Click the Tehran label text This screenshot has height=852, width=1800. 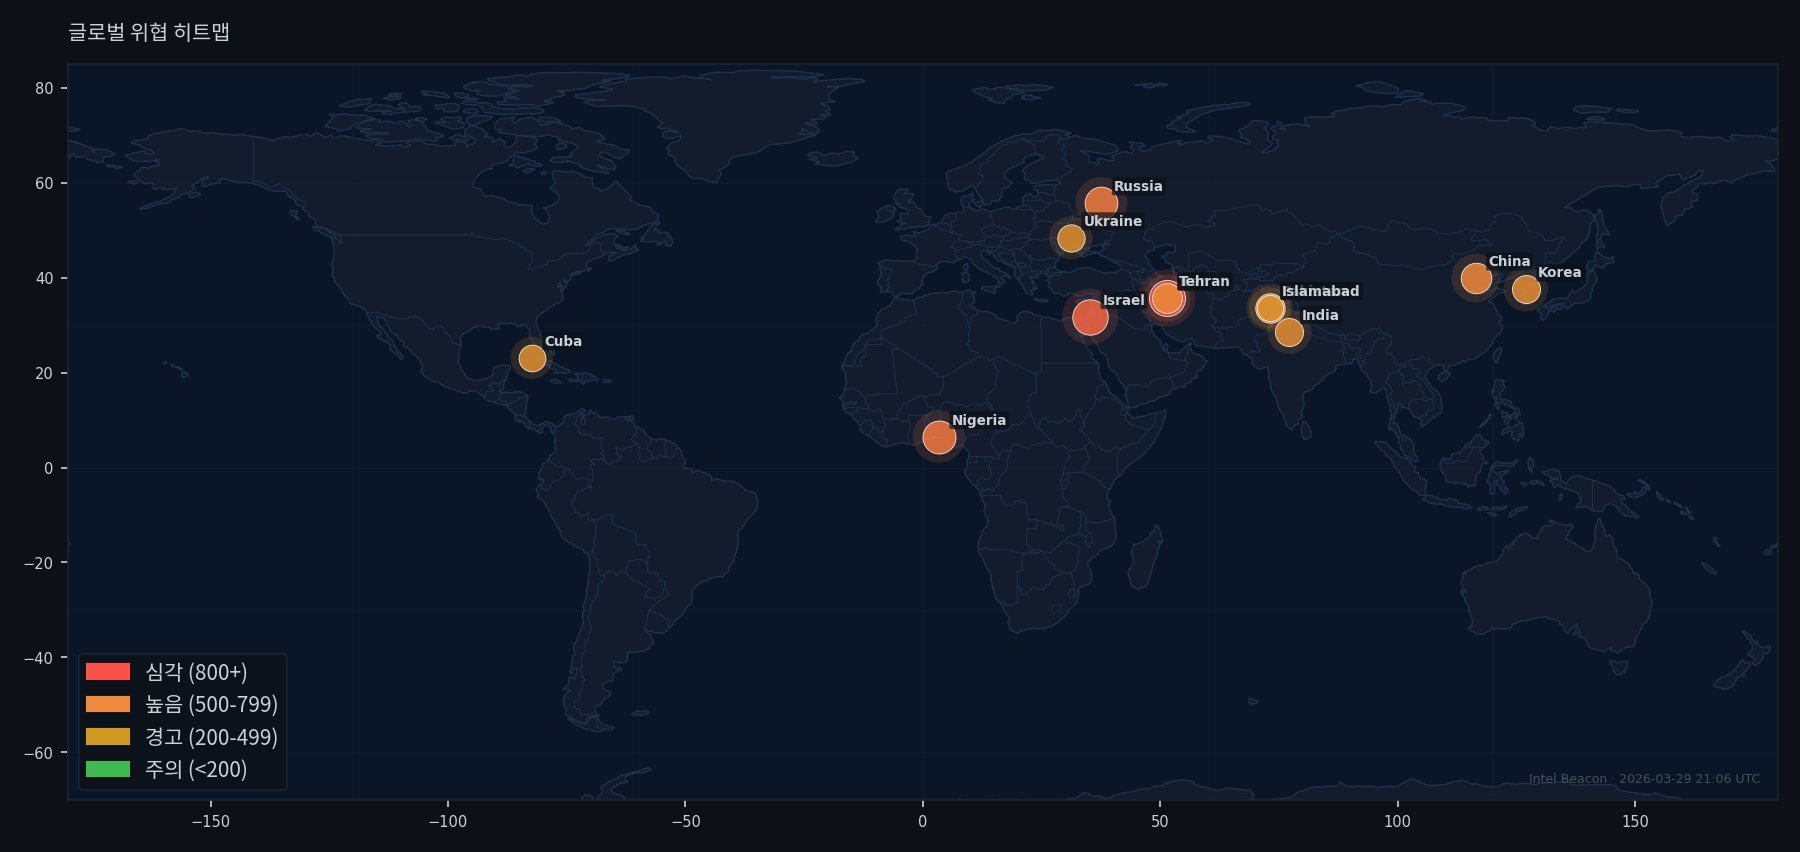pyautogui.click(x=1204, y=281)
